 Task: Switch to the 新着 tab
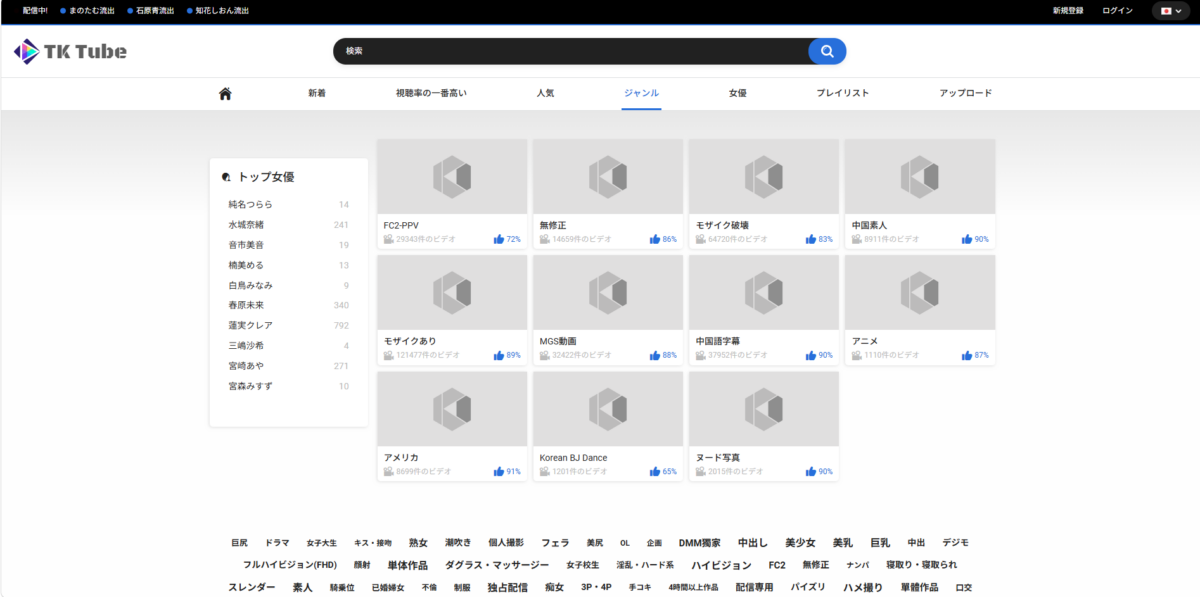[x=317, y=93]
